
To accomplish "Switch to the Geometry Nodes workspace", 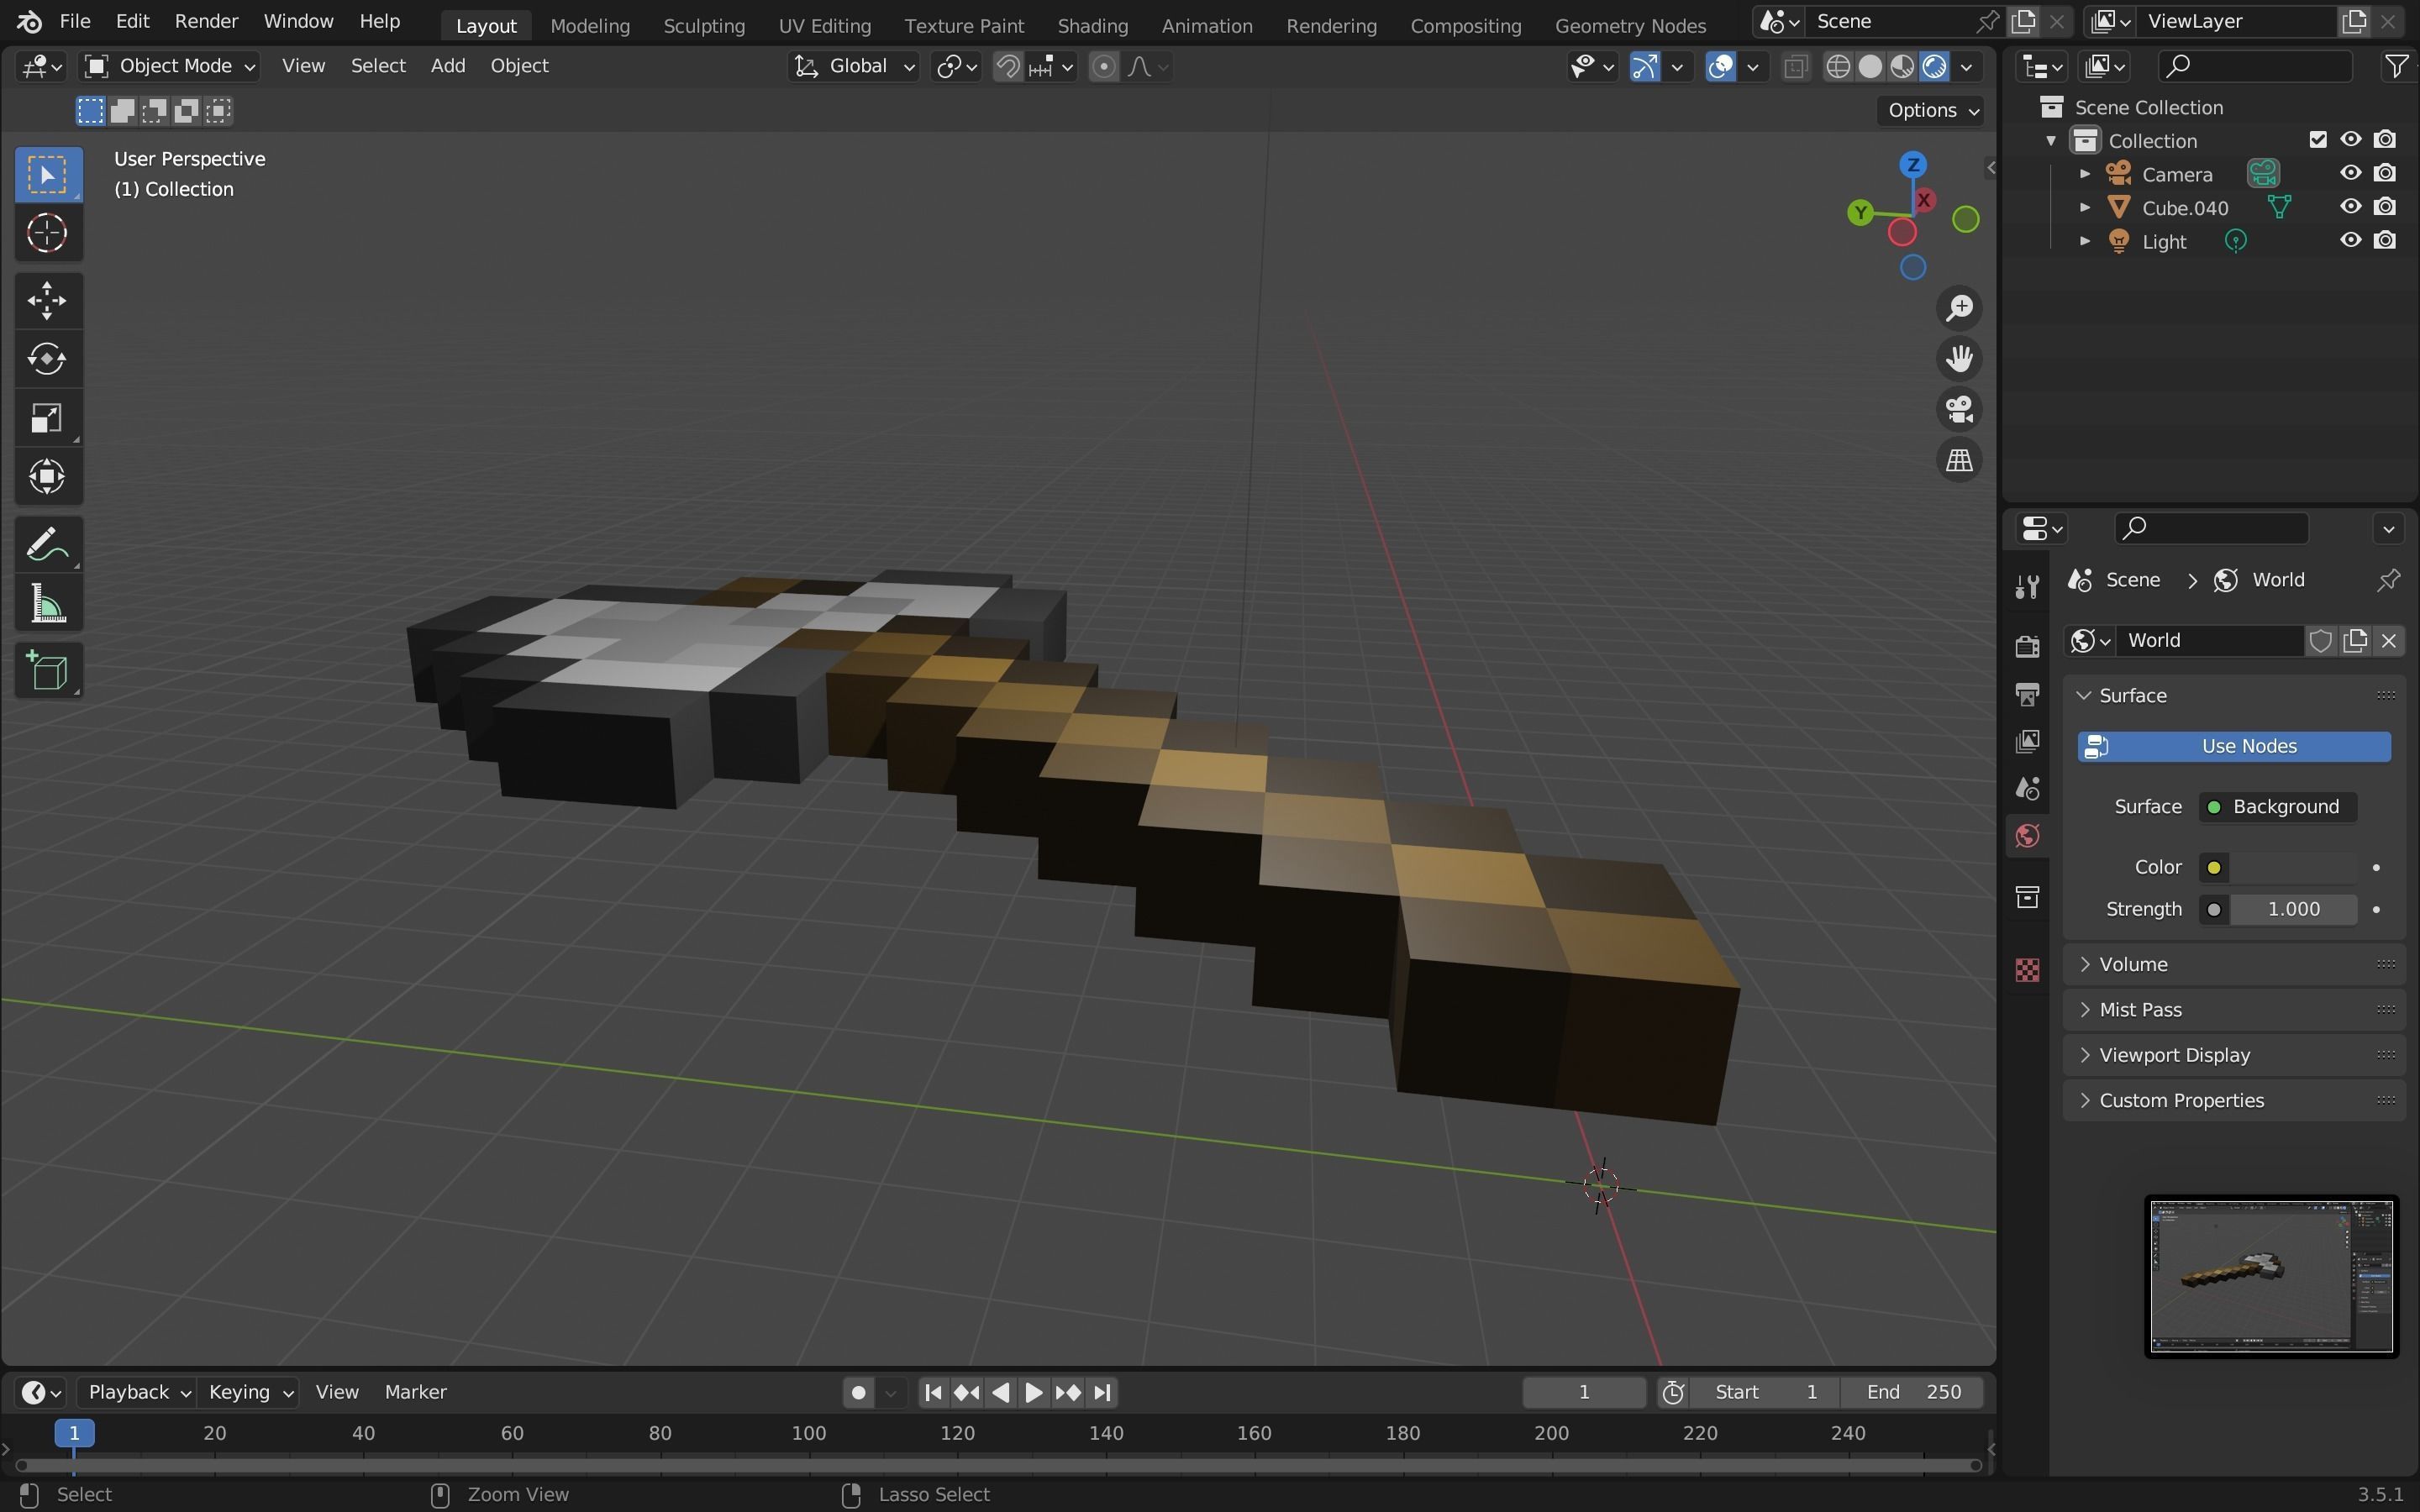I will (1630, 25).
